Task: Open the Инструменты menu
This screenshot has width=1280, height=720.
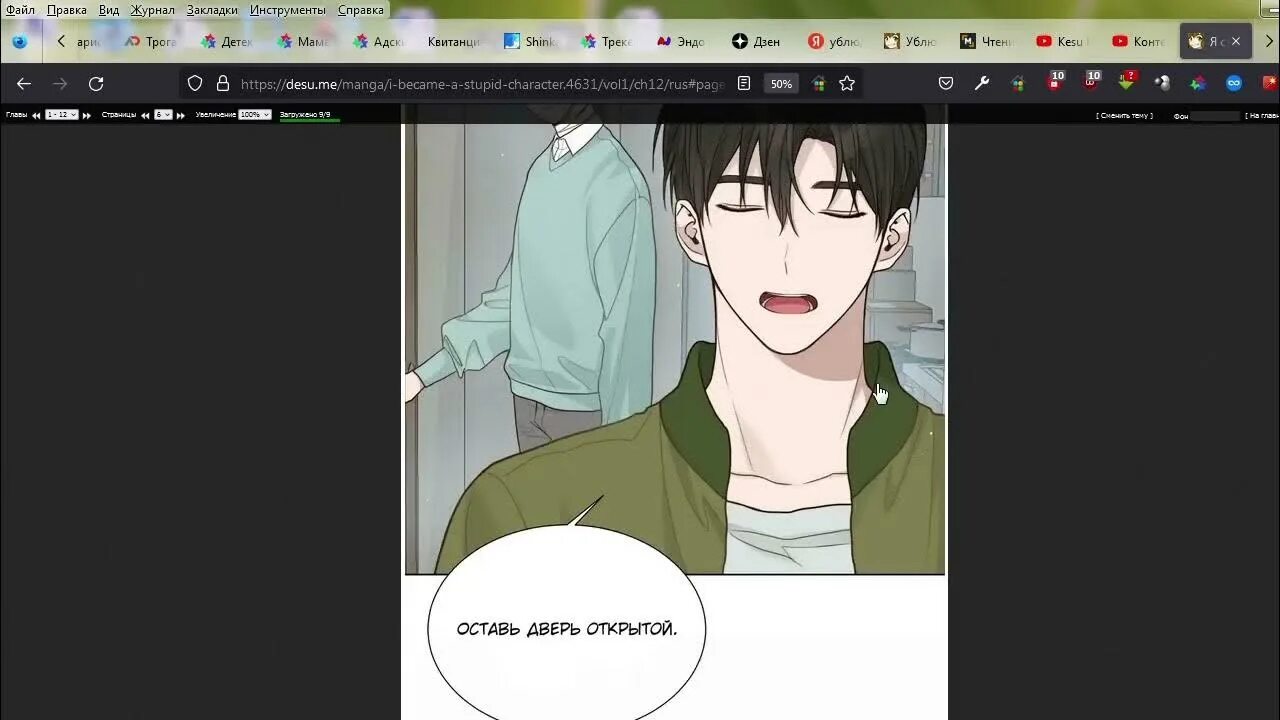Action: [288, 10]
